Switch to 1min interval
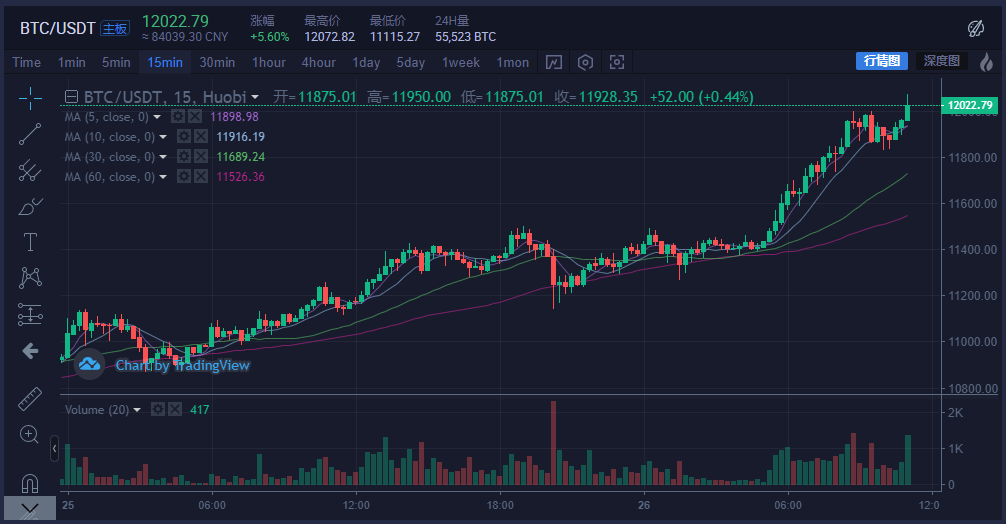The width and height of the screenshot is (1006, 524). point(71,62)
